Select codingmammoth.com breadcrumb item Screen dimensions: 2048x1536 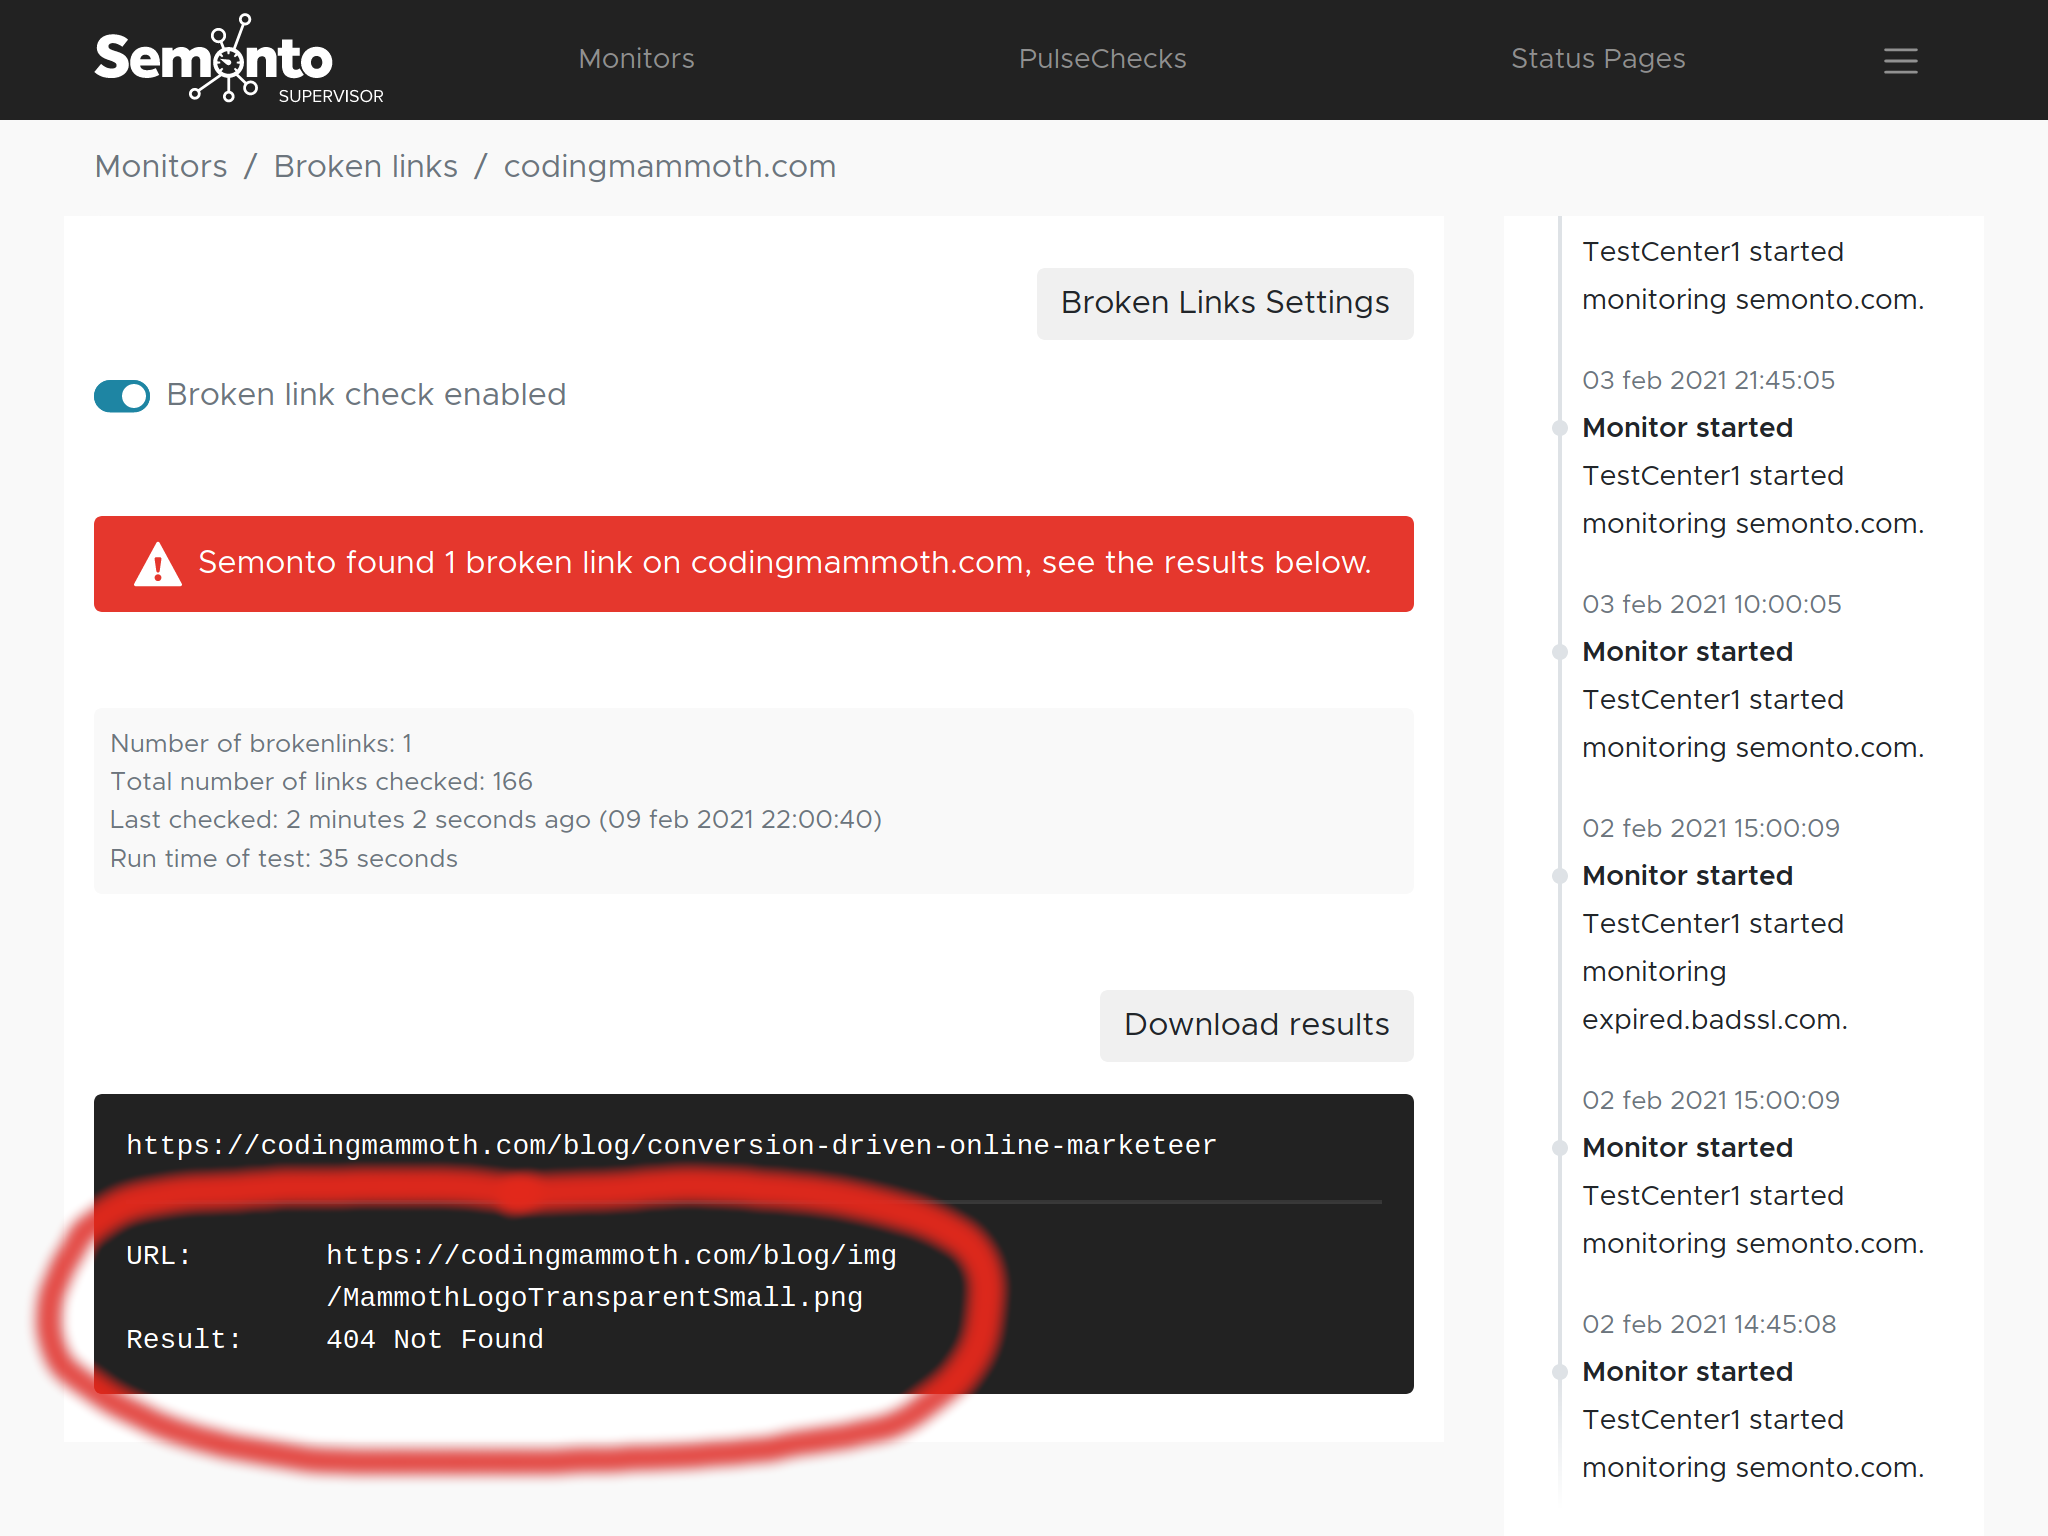tap(669, 167)
